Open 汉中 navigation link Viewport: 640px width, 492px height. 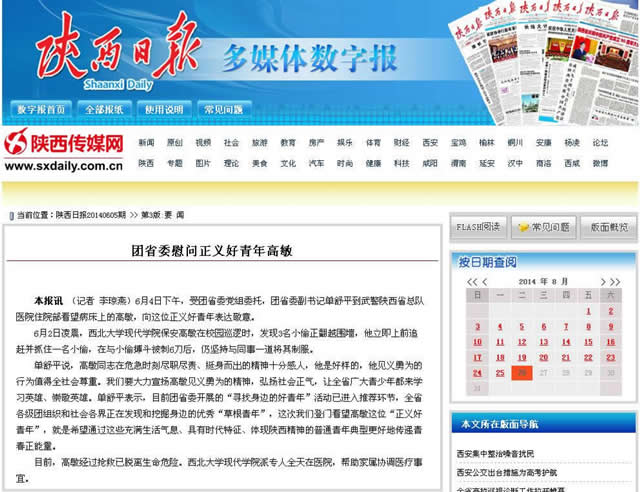coord(515,163)
